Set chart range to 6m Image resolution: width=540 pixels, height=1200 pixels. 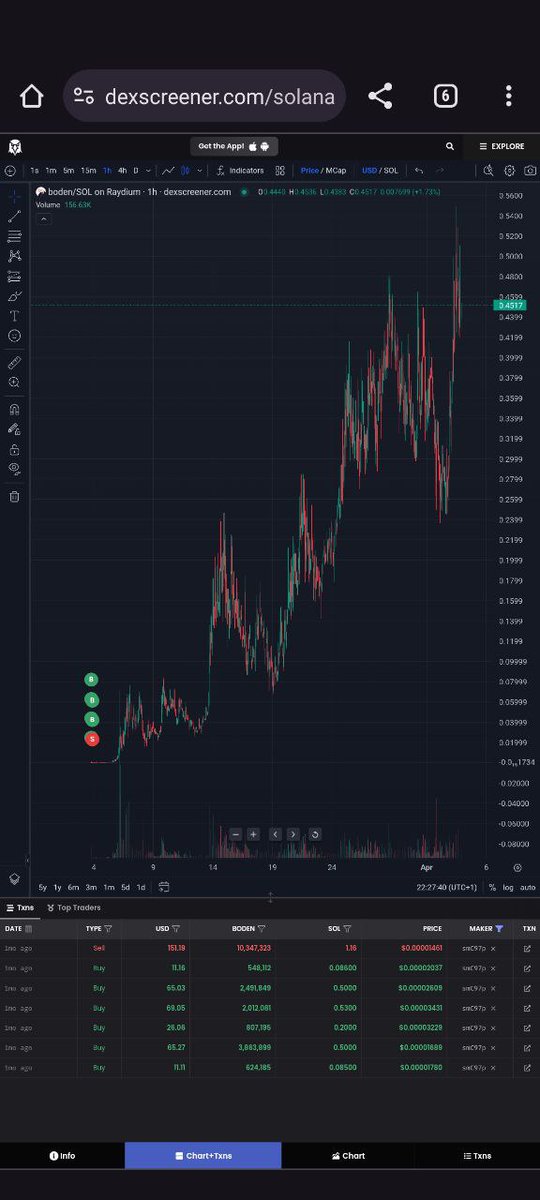[73, 887]
